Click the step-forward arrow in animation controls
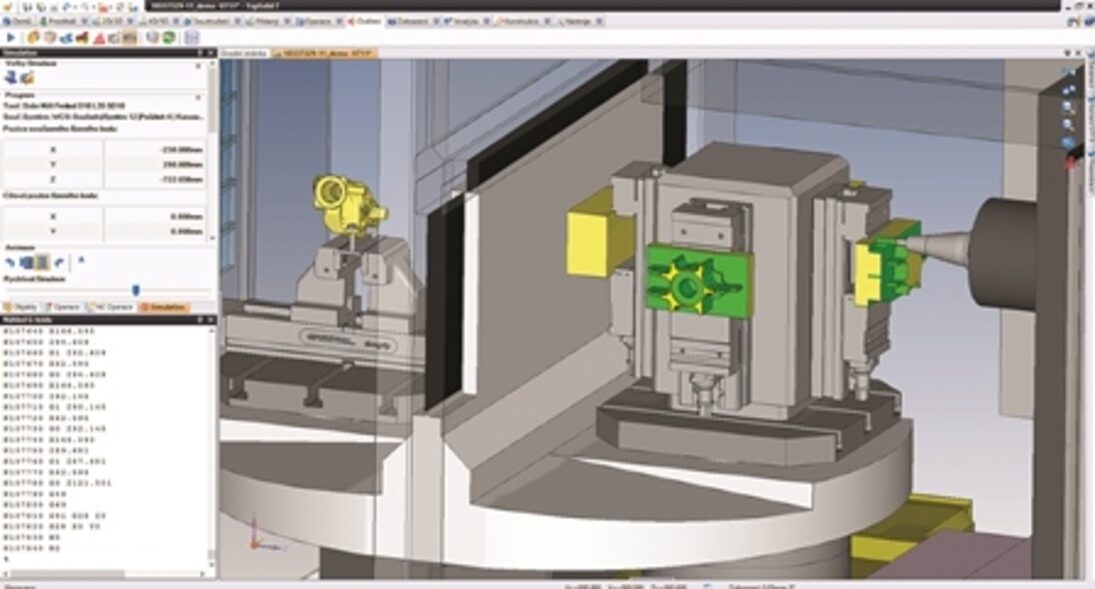Viewport: 1095px width, 589px height. (58, 262)
